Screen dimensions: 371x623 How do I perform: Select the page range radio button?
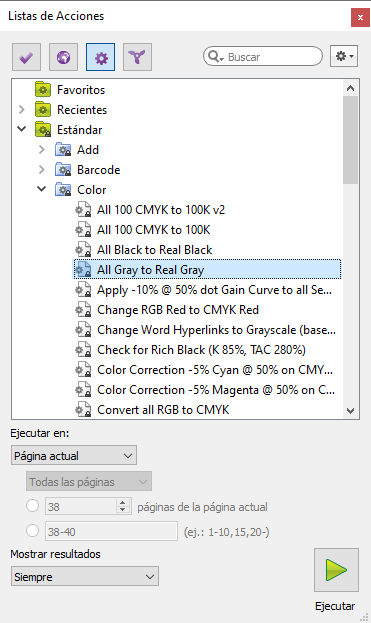coord(32,530)
